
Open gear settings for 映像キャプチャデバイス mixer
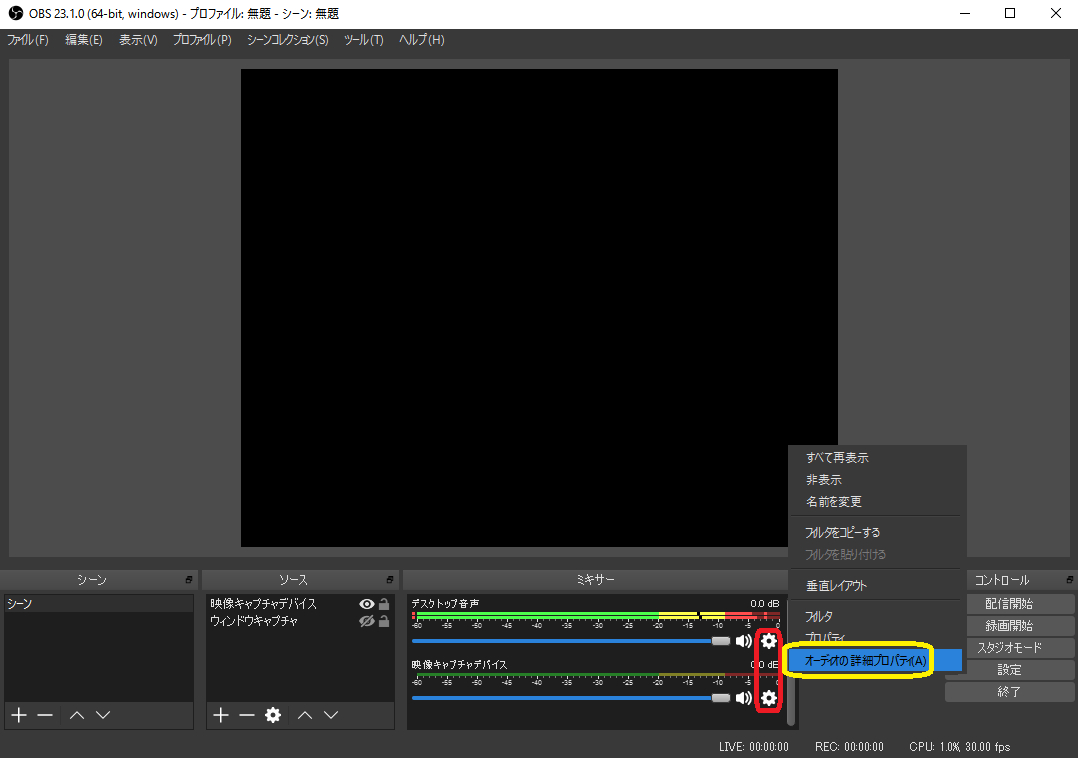click(x=768, y=697)
